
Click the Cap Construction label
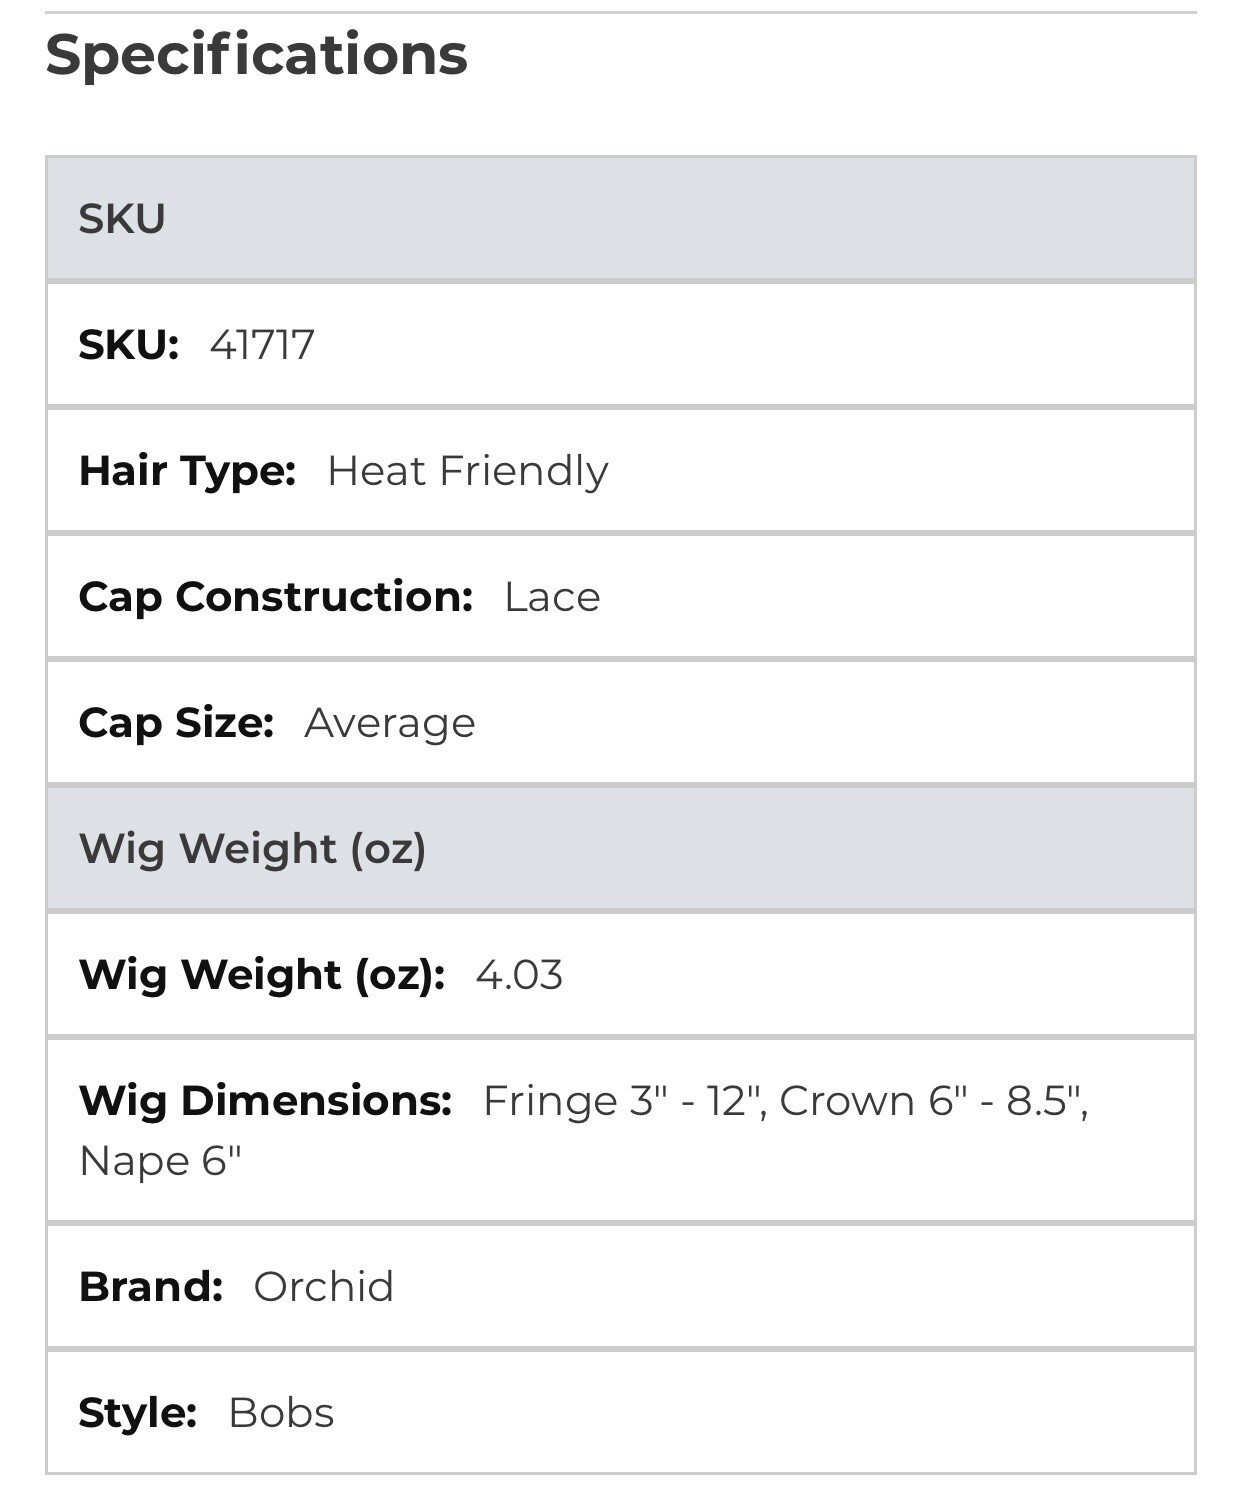coord(276,597)
